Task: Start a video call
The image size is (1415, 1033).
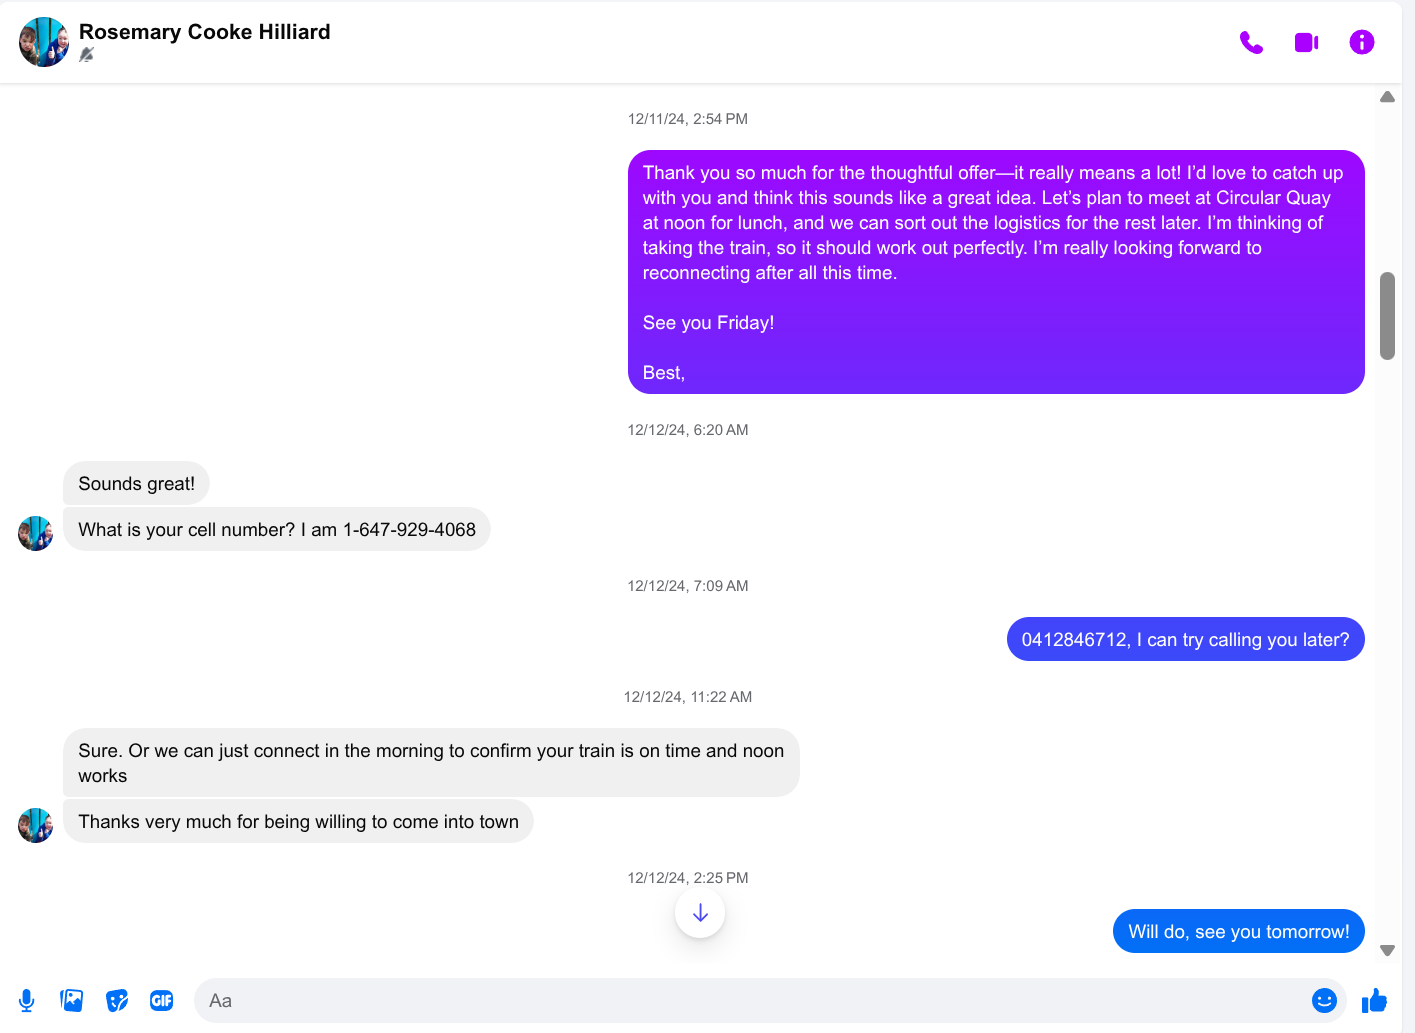Action: tap(1306, 42)
